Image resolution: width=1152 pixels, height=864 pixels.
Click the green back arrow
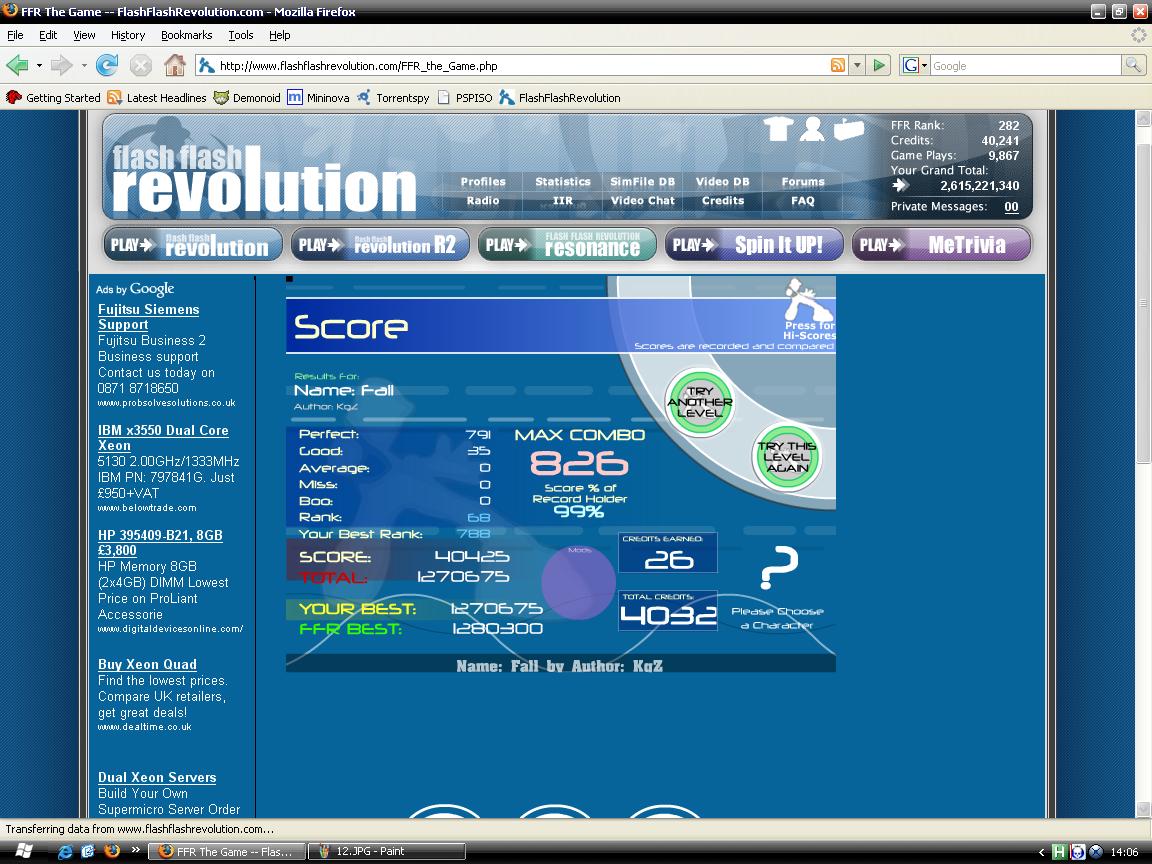(x=17, y=65)
